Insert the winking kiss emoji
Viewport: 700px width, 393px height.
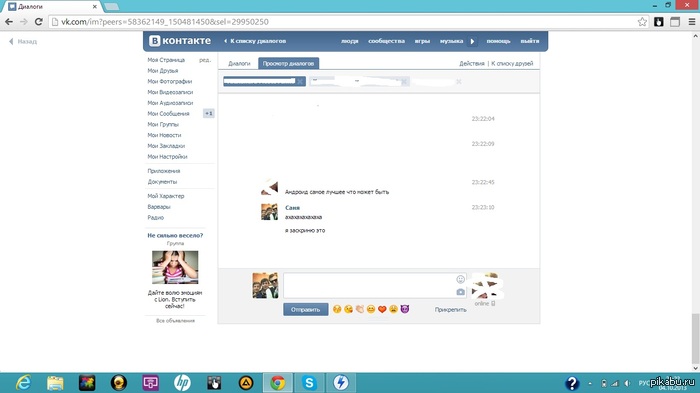(x=348, y=309)
